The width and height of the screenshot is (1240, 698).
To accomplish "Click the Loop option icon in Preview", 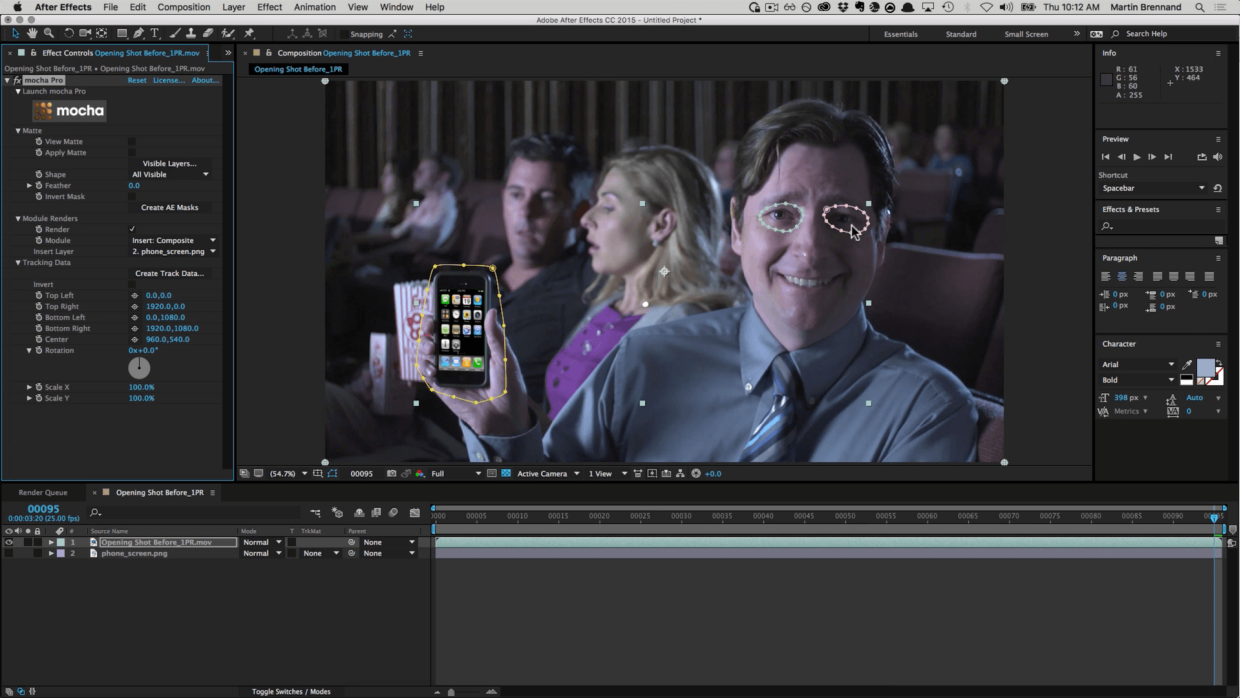I will [1201, 157].
